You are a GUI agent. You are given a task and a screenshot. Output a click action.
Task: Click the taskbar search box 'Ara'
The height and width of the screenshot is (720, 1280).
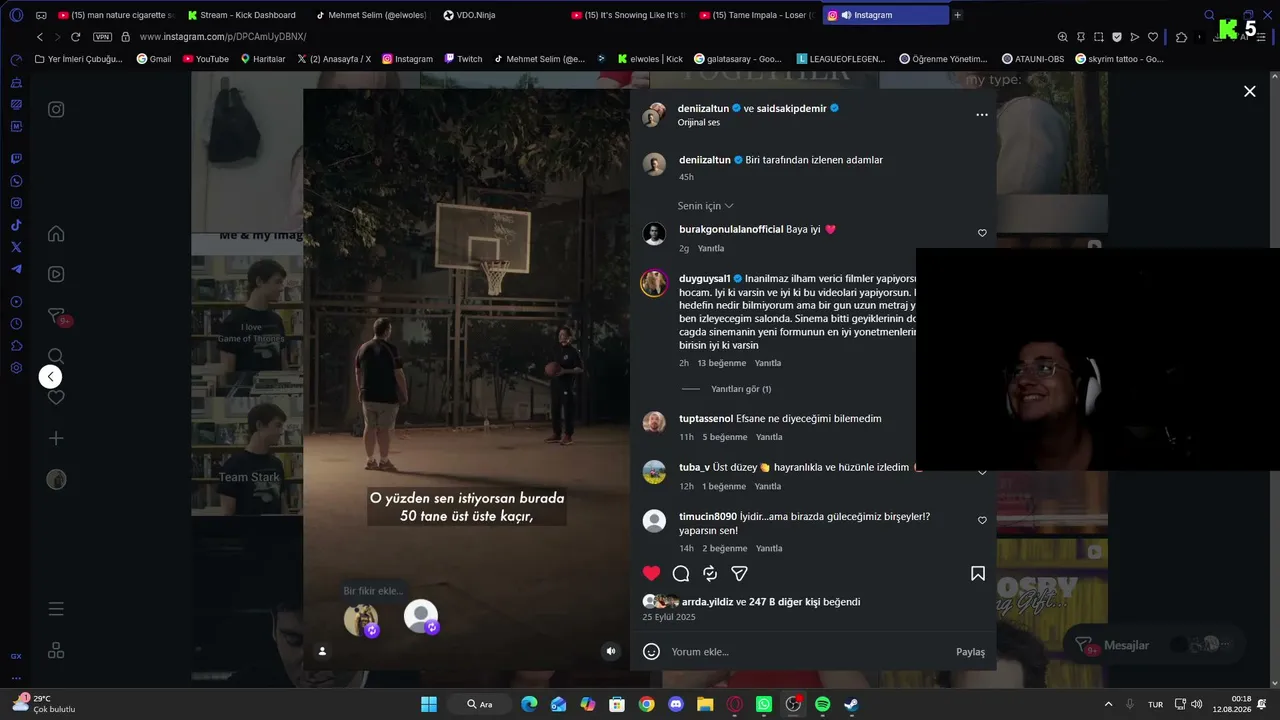[x=482, y=704]
